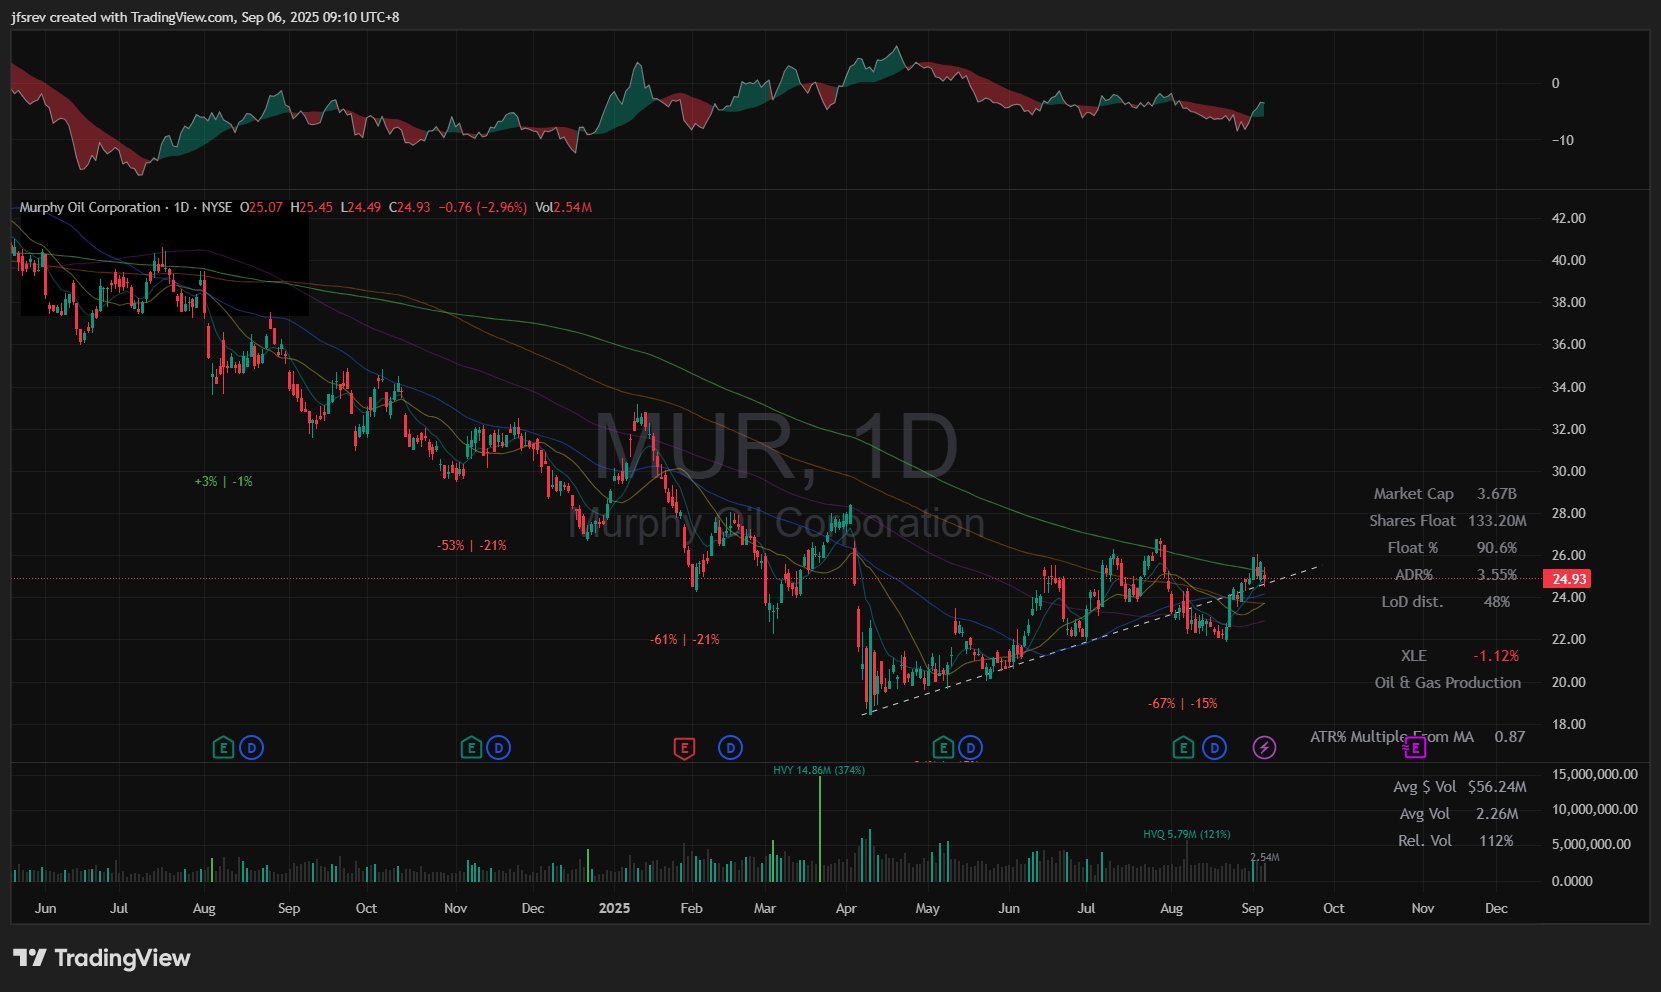Click the 5,000,000.00 volume axis label
The height and width of the screenshot is (992, 1661).
pos(1591,844)
